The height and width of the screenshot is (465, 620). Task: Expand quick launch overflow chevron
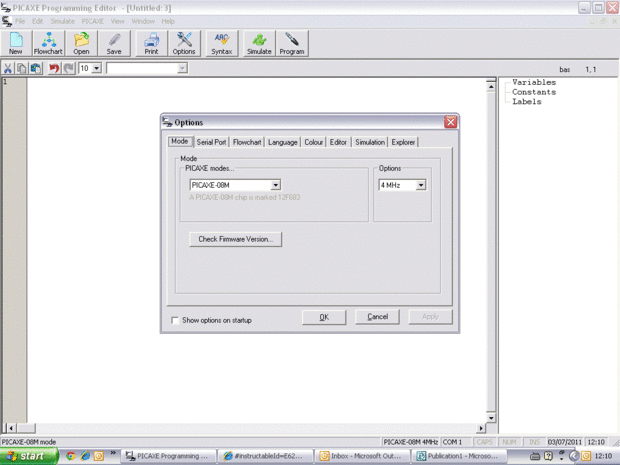pyautogui.click(x=113, y=452)
